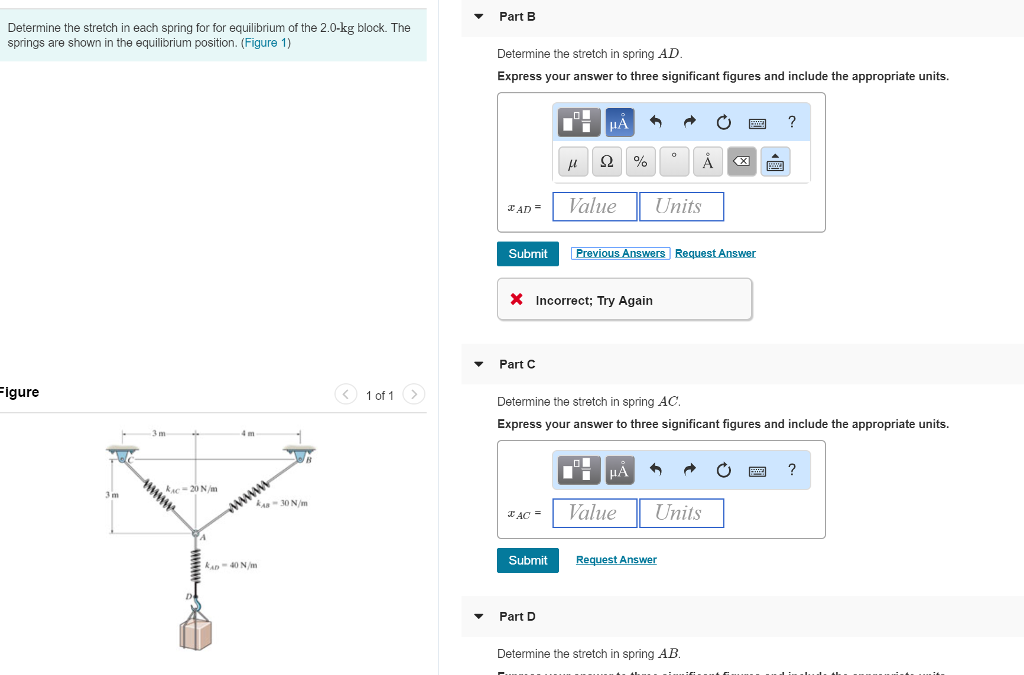Click the backspace delete key in the symbol row
Image resolution: width=1024 pixels, height=675 pixels.
tap(741, 160)
